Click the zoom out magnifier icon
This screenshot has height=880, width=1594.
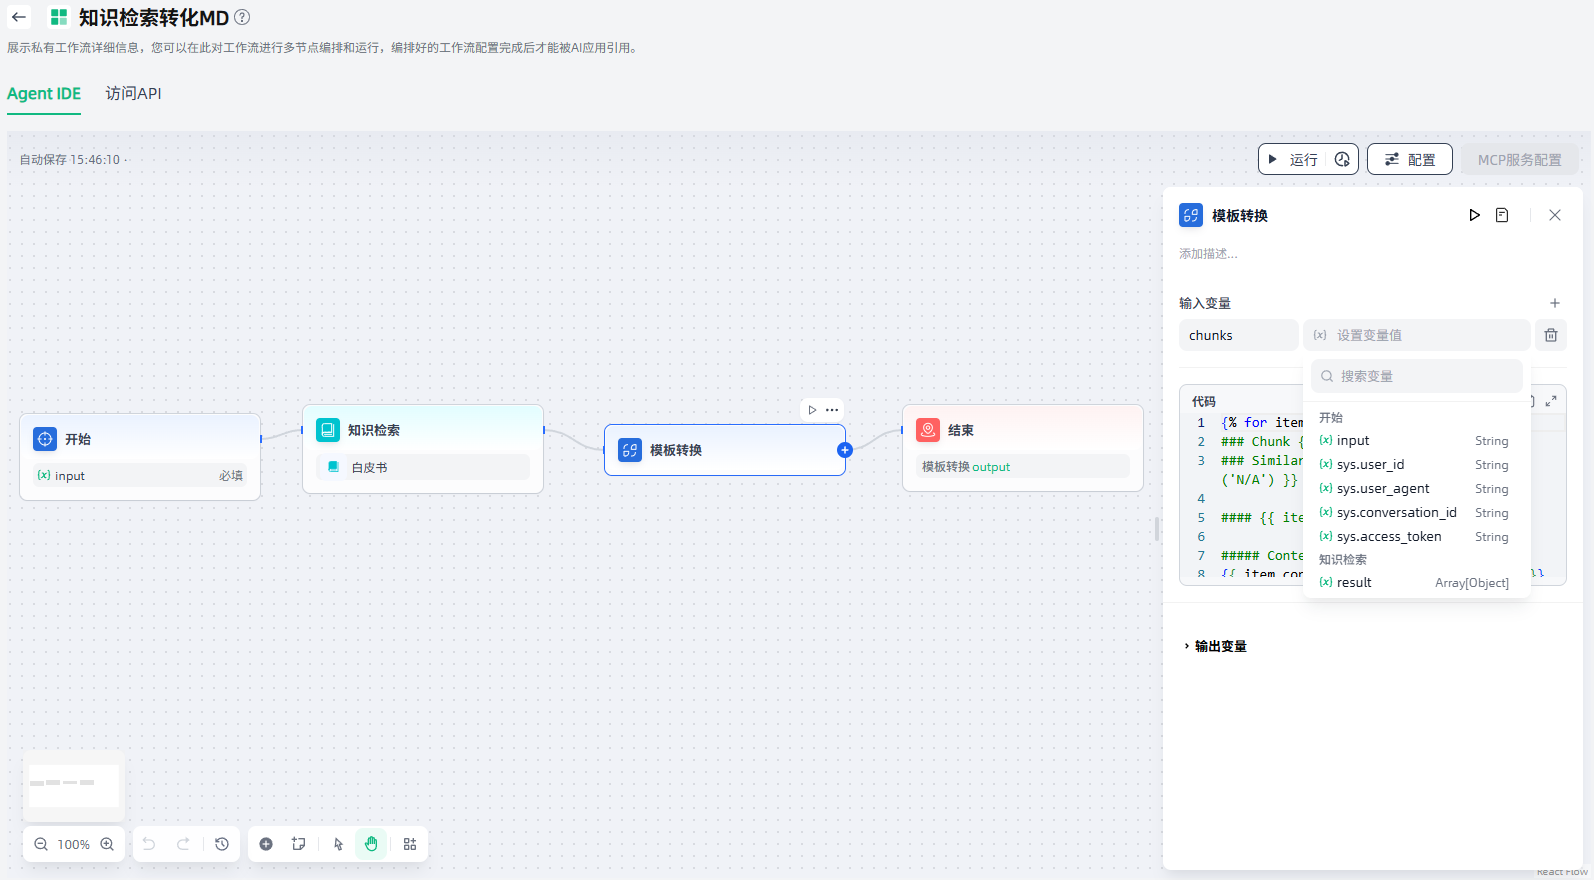pos(41,844)
